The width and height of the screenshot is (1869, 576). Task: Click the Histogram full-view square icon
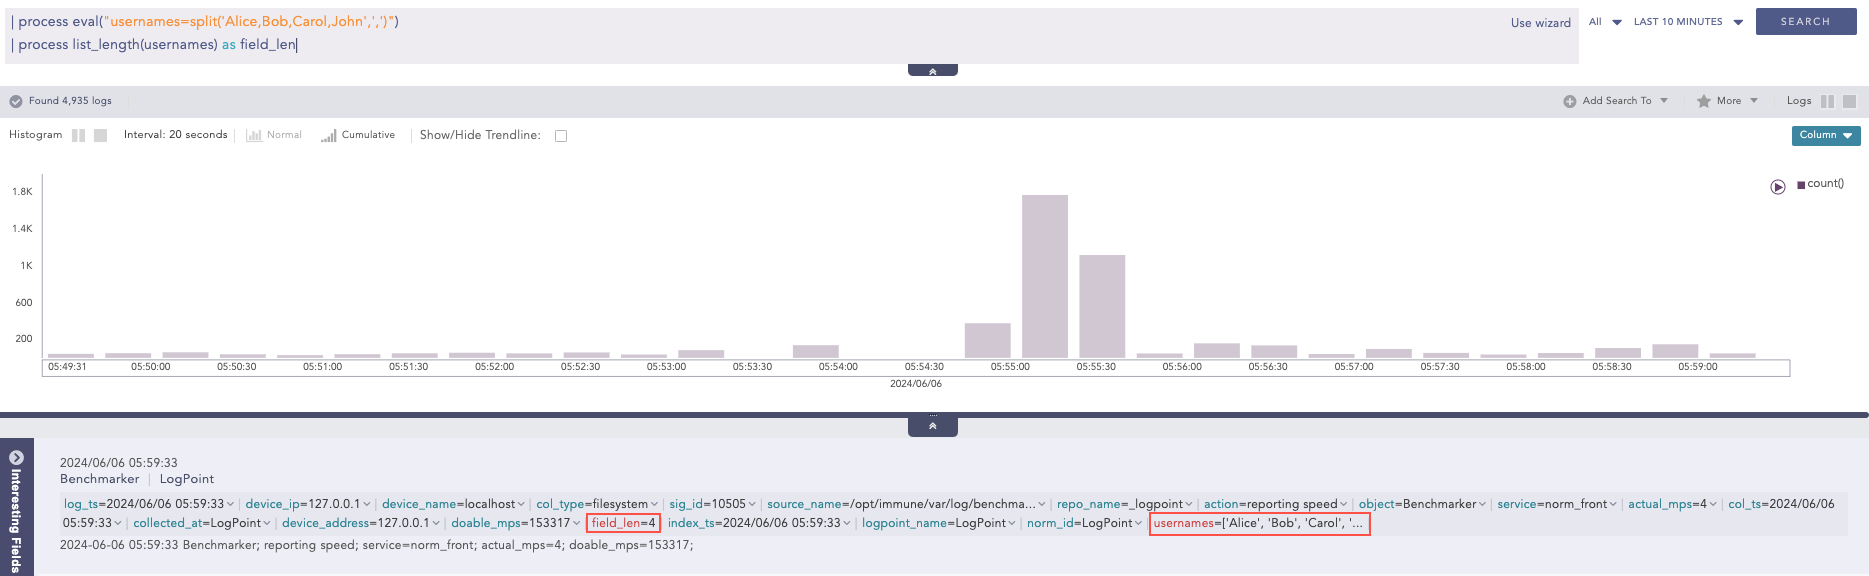click(100, 136)
